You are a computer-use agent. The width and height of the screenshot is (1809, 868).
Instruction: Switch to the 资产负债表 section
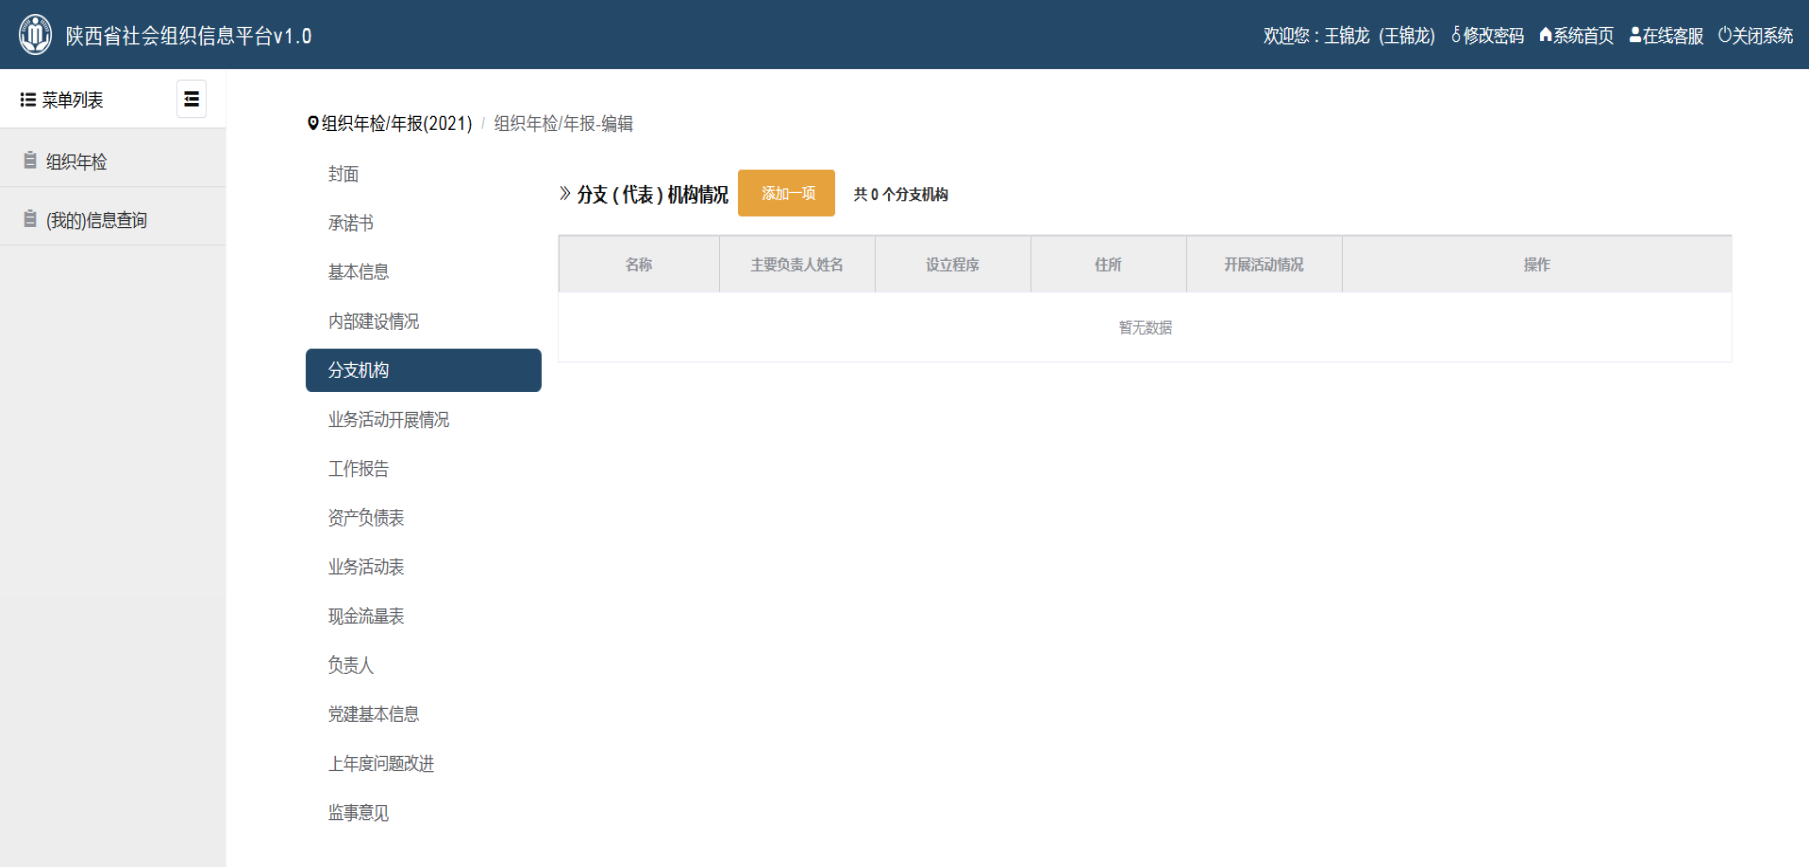366,518
